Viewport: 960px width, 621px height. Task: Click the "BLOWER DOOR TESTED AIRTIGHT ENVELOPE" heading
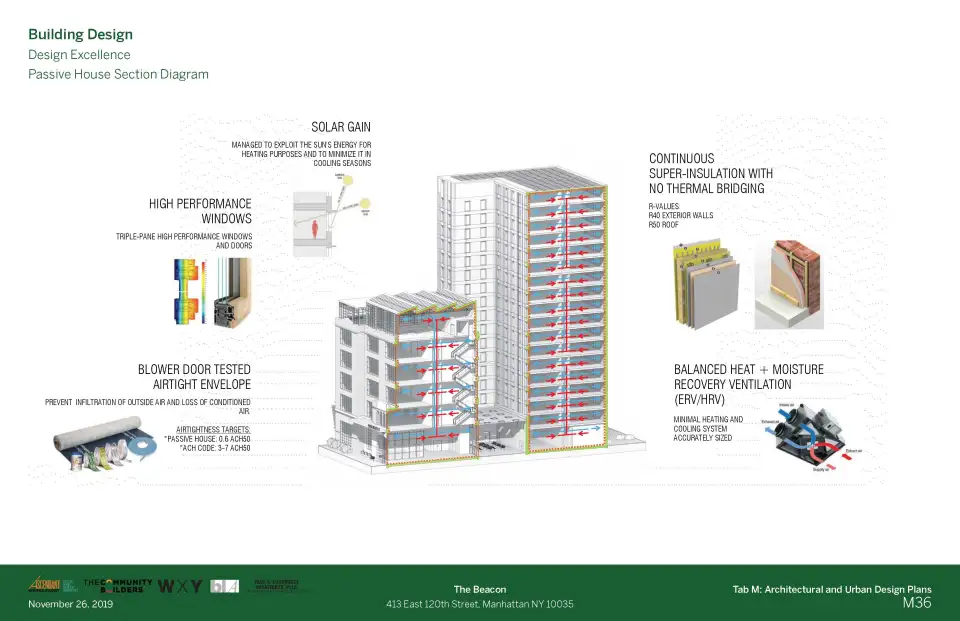click(x=193, y=377)
